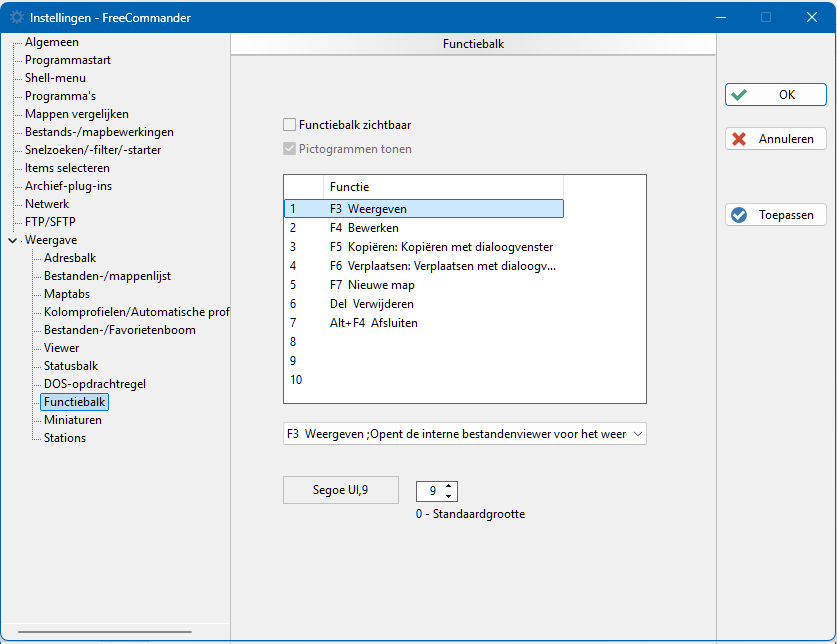Go to Maptabs settings
This screenshot has height=644, width=837.
(x=67, y=294)
